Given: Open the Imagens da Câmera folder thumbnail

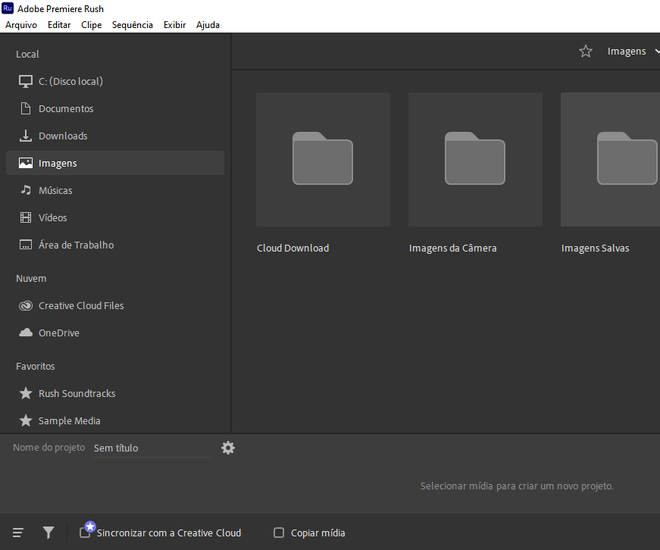Looking at the screenshot, I should 475,159.
